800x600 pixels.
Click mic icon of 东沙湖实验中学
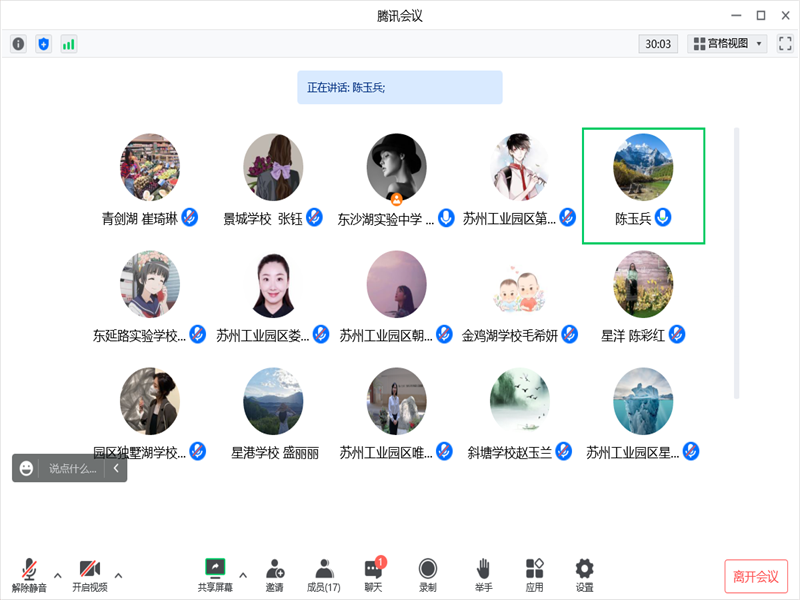446,218
